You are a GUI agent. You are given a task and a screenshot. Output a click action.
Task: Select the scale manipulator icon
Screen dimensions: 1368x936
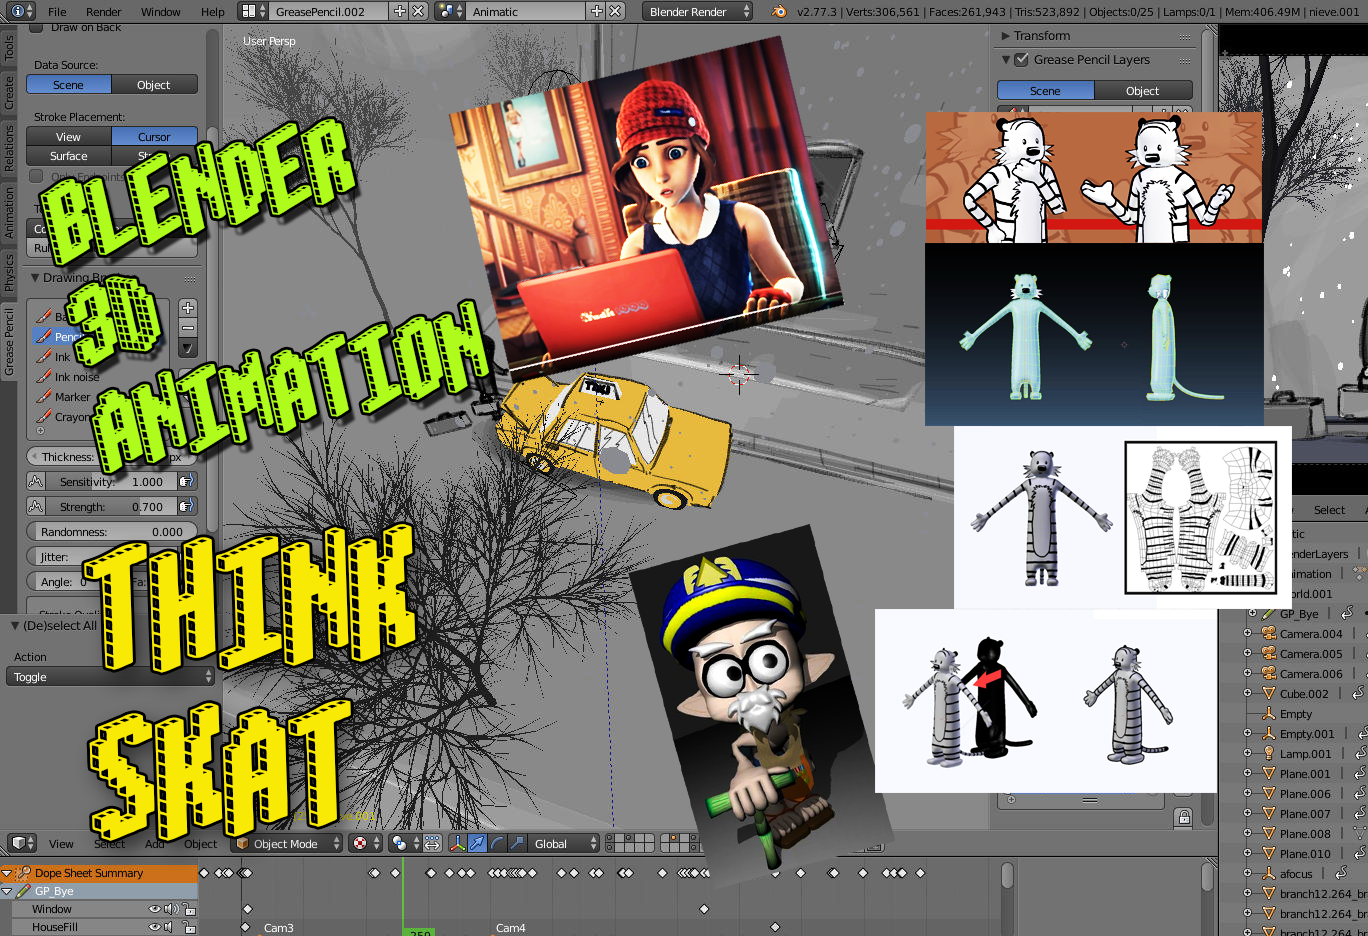coord(517,843)
